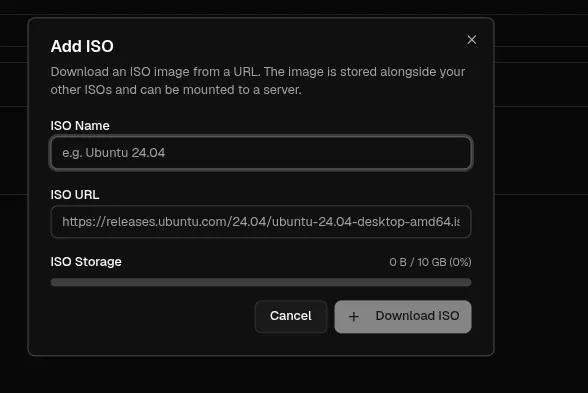Click the 'ISO URL' label
This screenshot has height=393, width=588.
pos(75,195)
